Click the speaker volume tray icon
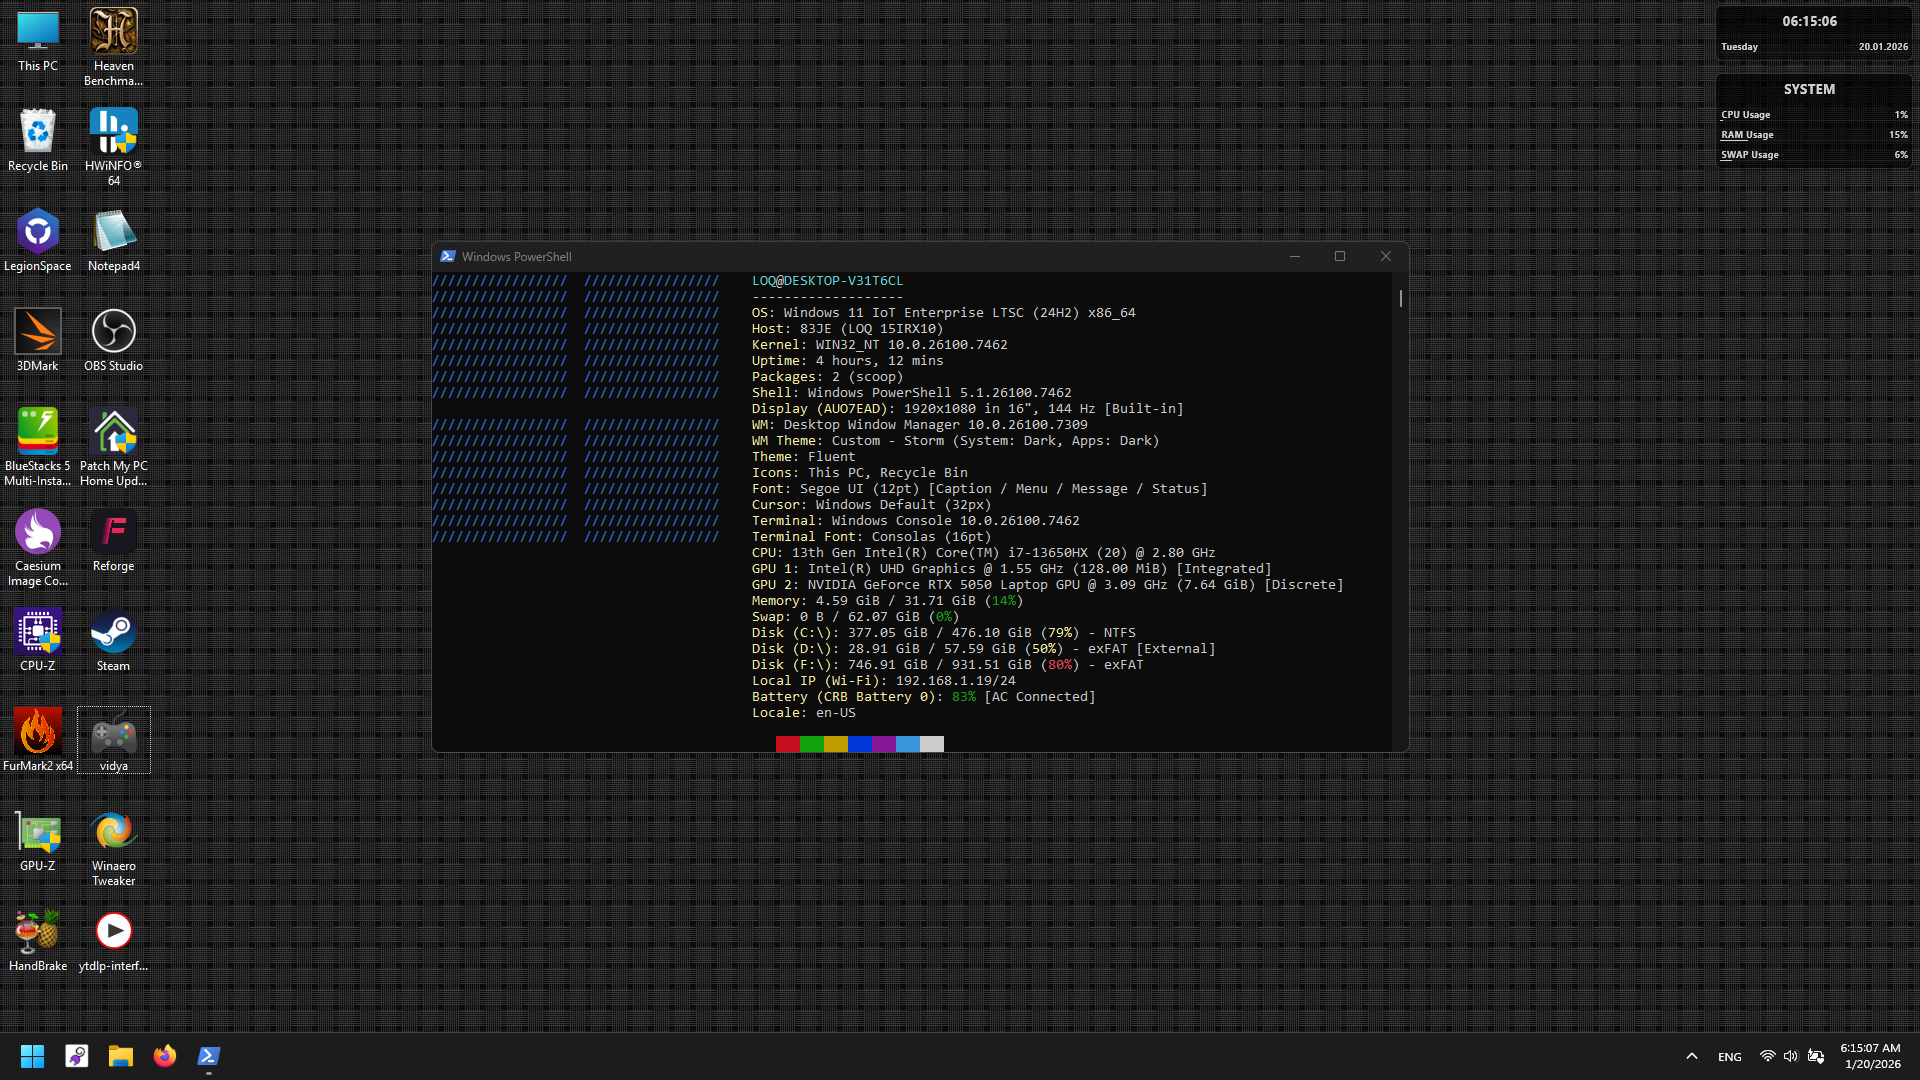Image resolution: width=1920 pixels, height=1080 pixels. pos(1791,1056)
